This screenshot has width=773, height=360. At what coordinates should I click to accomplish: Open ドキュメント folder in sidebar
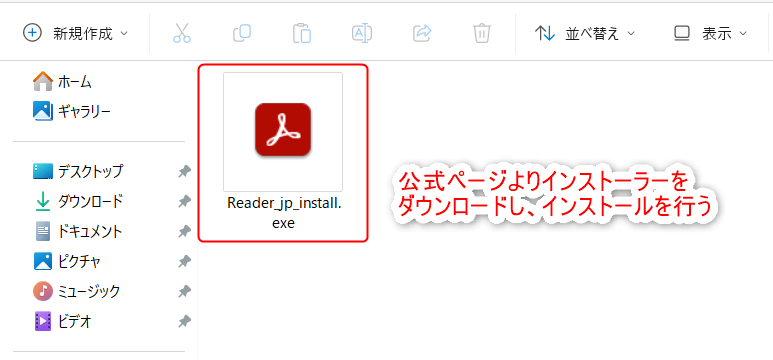[78, 231]
